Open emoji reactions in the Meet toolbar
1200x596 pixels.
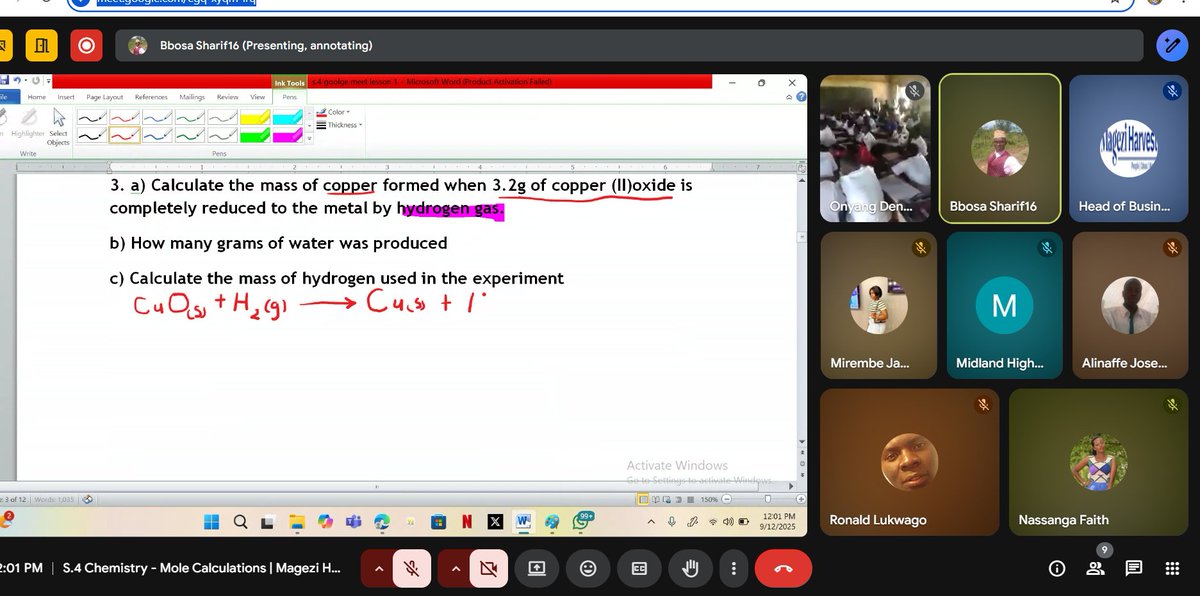point(588,568)
